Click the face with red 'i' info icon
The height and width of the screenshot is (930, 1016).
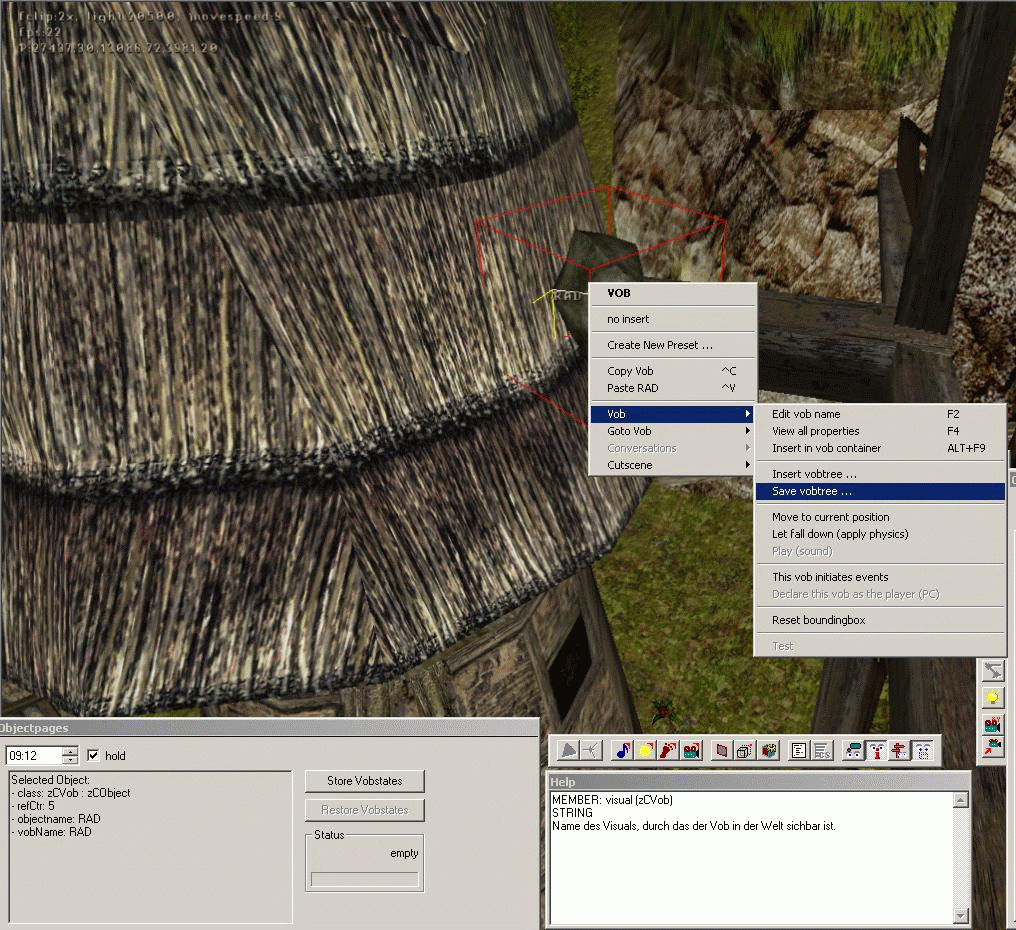point(876,750)
